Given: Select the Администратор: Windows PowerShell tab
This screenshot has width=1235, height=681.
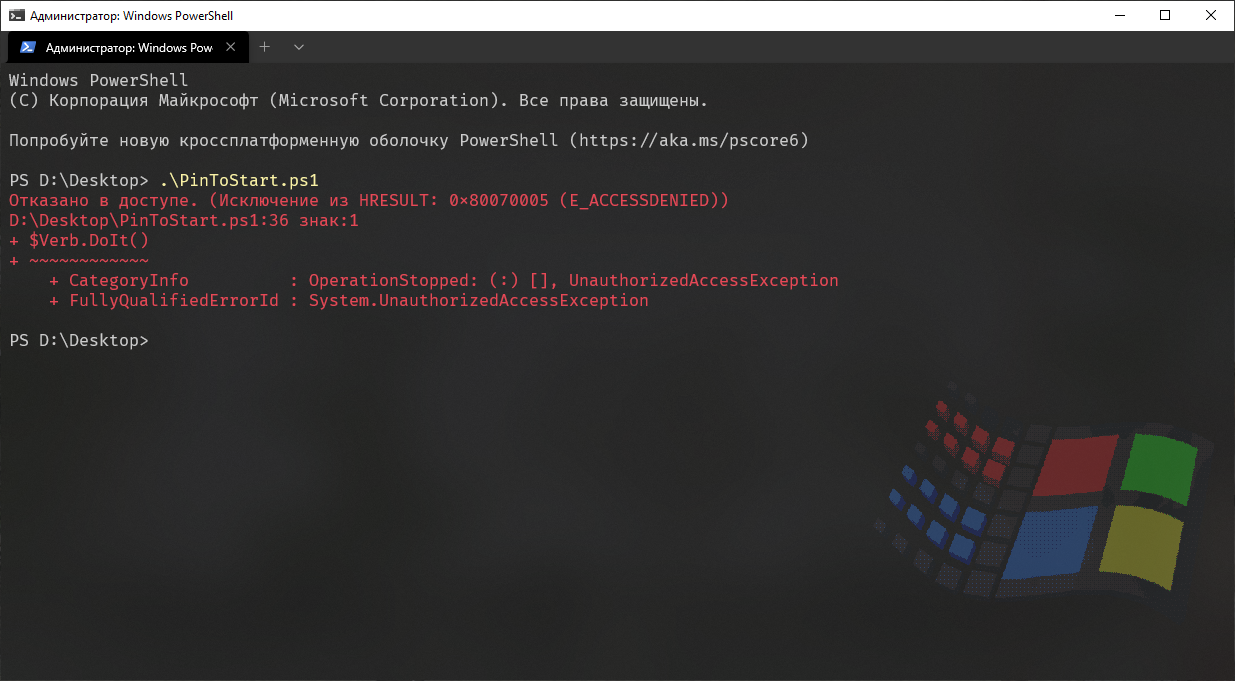Looking at the screenshot, I should click(x=127, y=47).
